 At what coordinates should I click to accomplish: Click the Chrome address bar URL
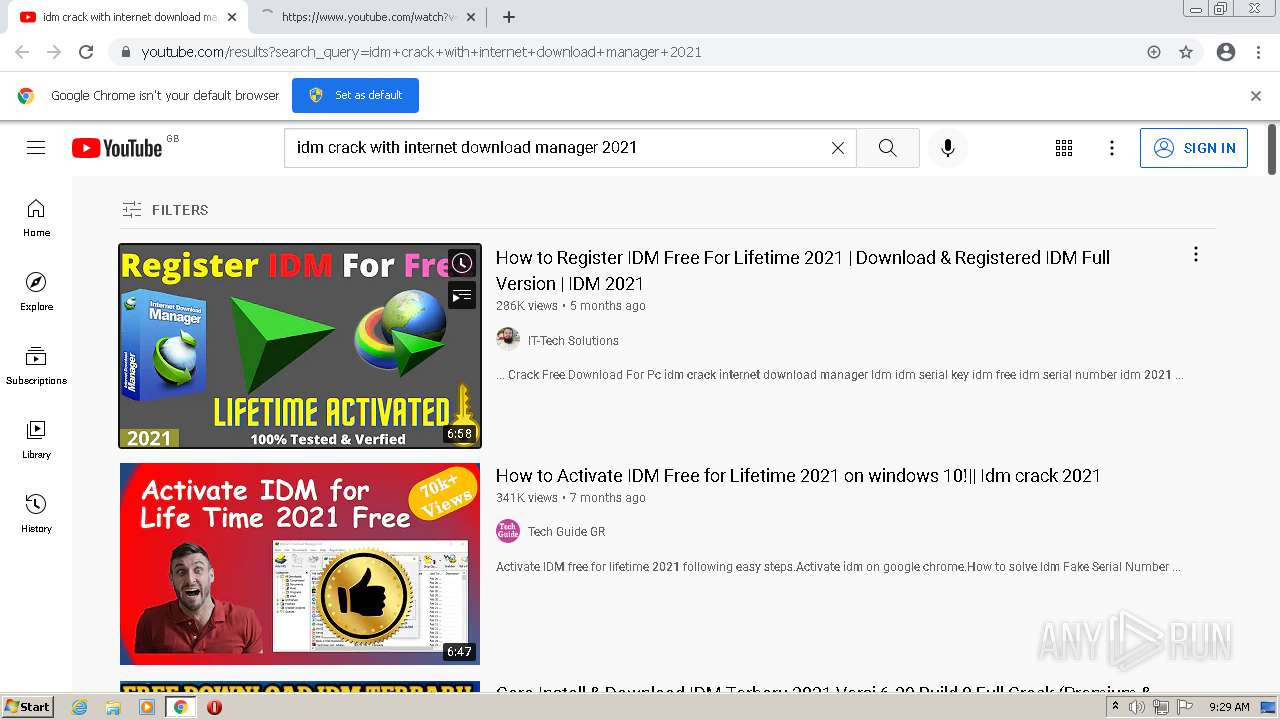pyautogui.click(x=421, y=52)
